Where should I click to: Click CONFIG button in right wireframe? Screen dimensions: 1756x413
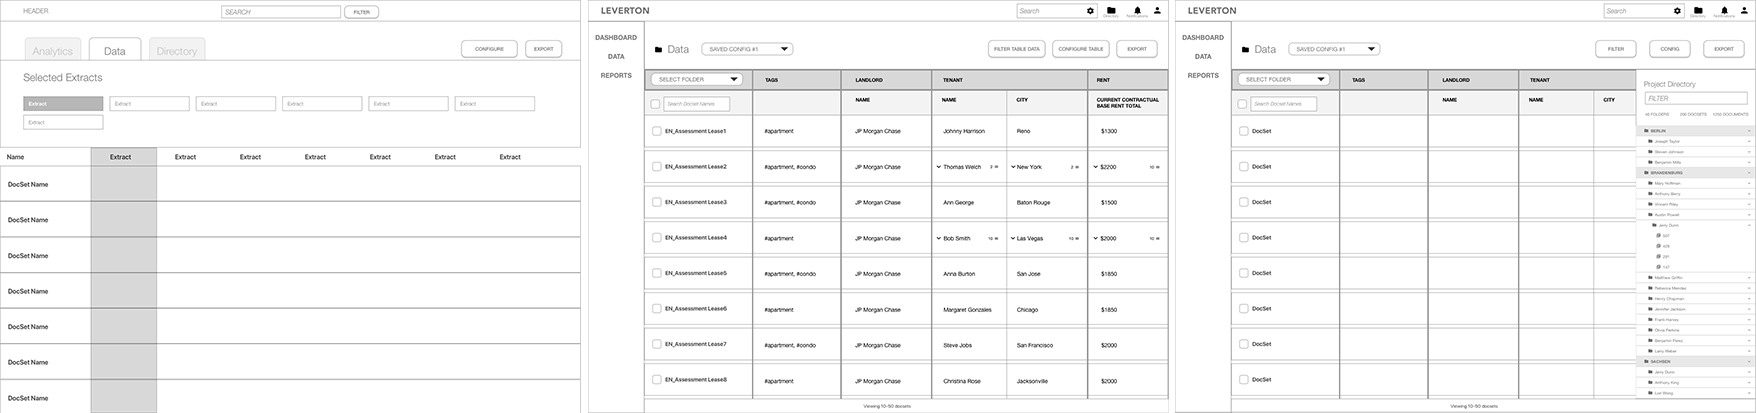click(x=1670, y=49)
